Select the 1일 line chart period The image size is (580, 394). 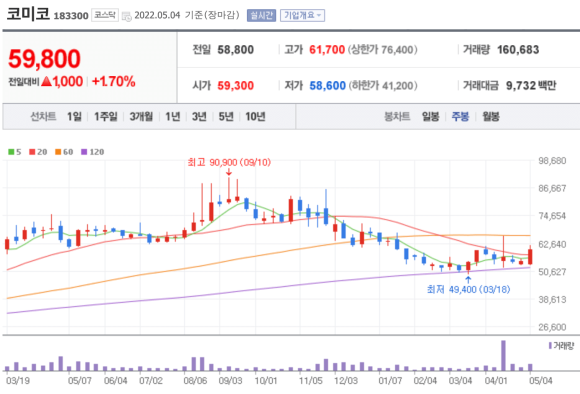click(x=74, y=117)
